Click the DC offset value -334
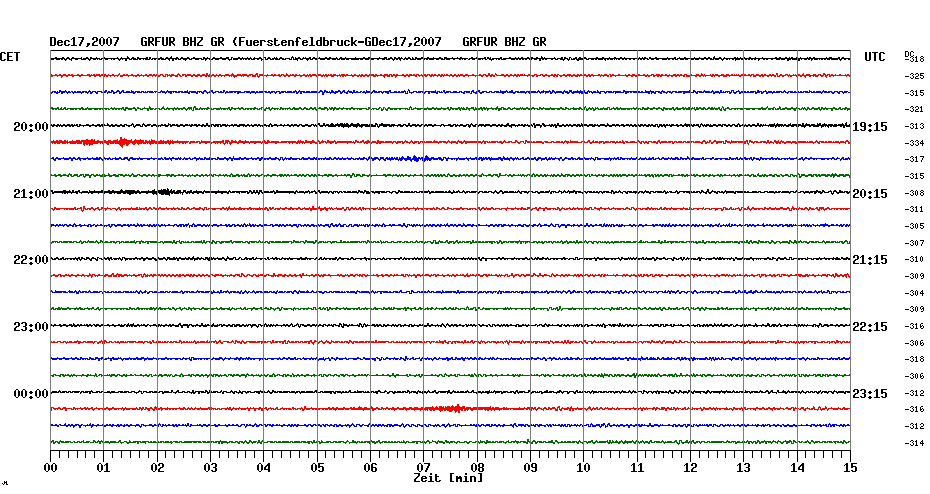This screenshot has height=494, width=930. [914, 144]
